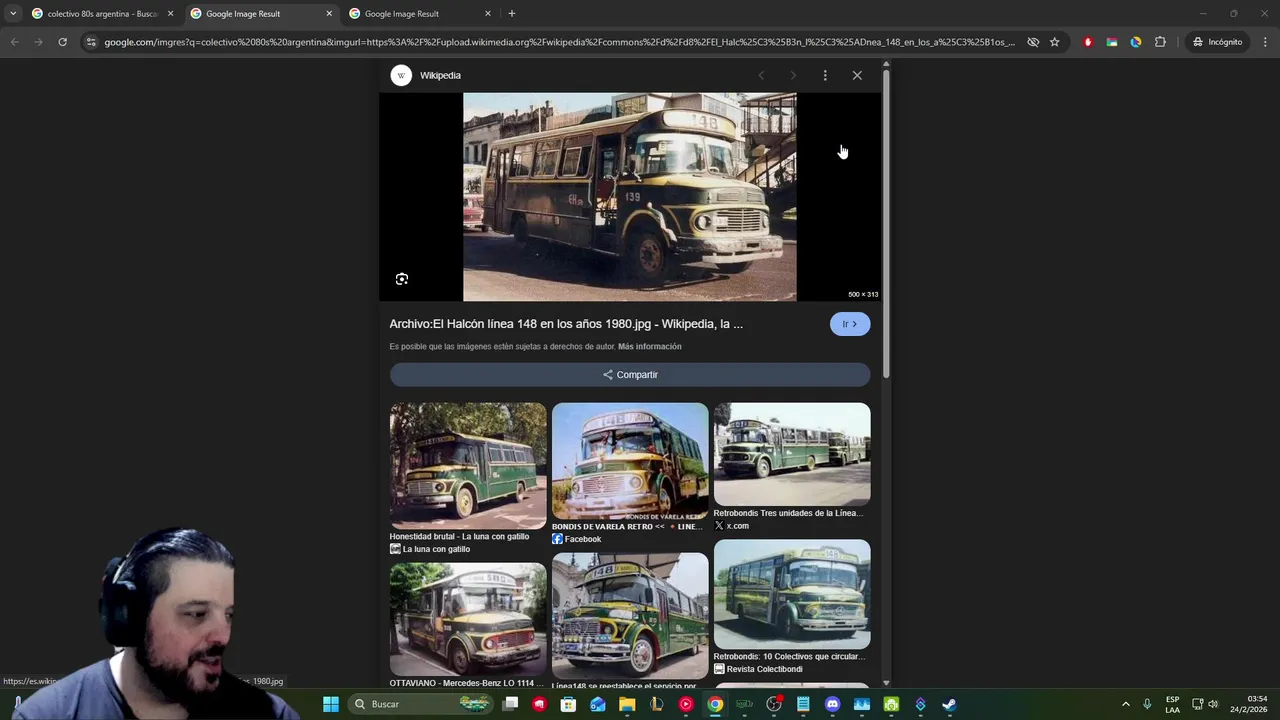Reload the current page

[x=62, y=42]
